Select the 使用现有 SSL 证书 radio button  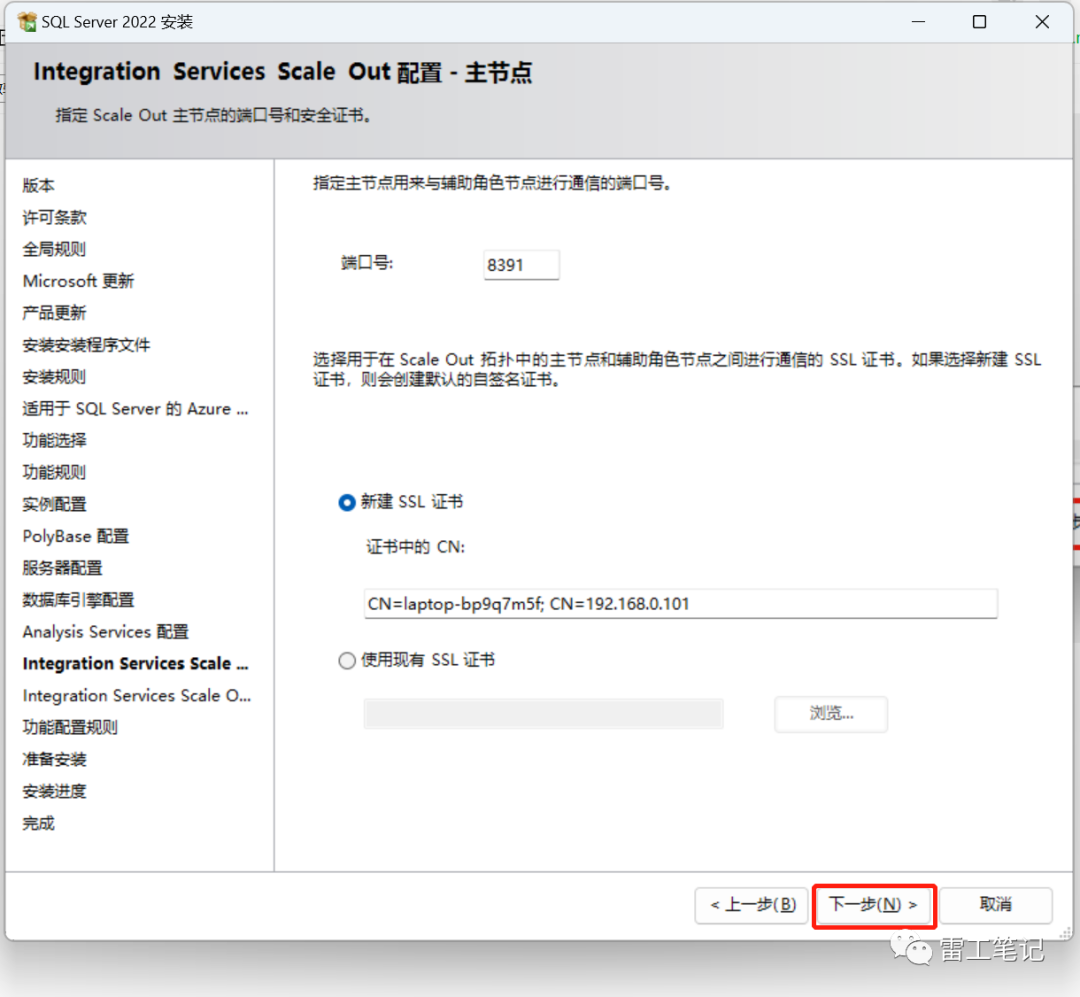tap(347, 661)
